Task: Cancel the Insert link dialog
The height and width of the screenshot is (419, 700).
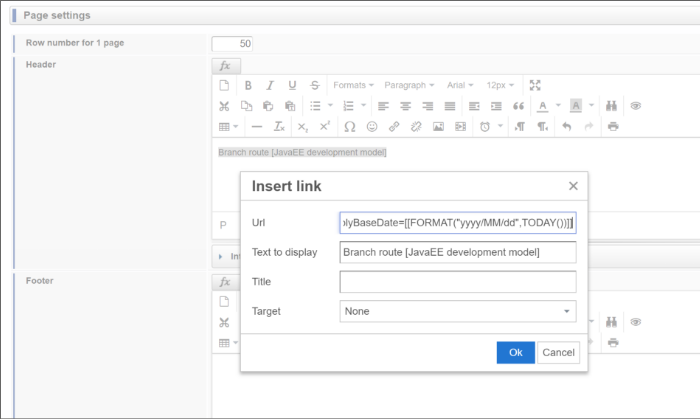Action: (x=558, y=352)
